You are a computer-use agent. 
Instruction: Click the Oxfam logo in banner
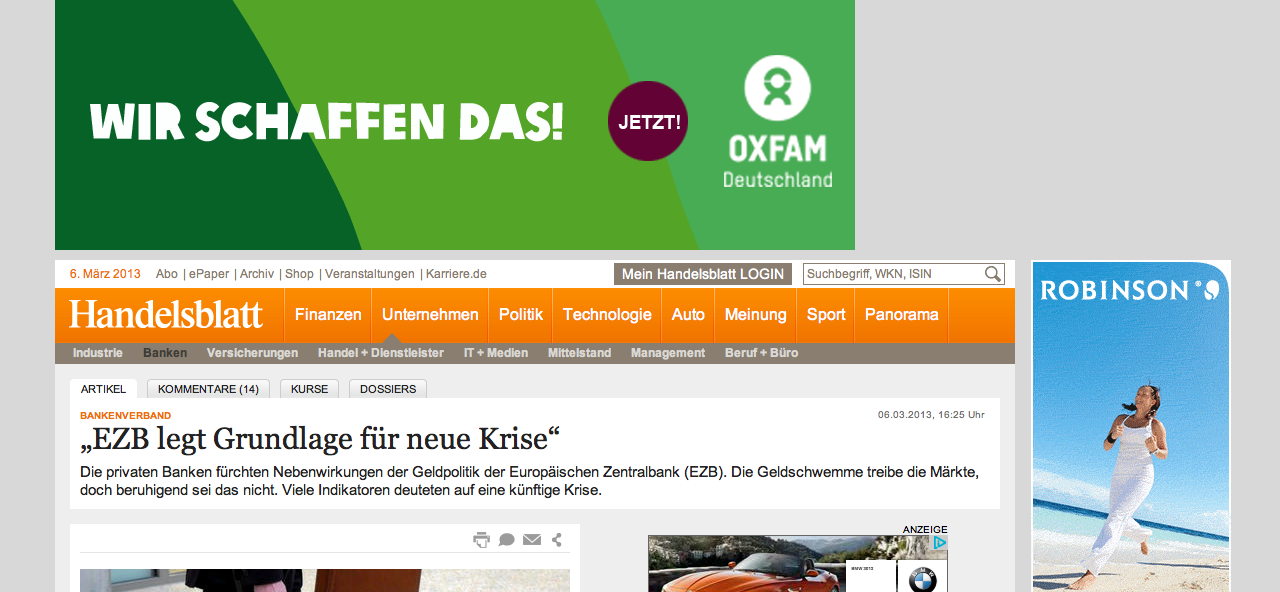click(778, 124)
